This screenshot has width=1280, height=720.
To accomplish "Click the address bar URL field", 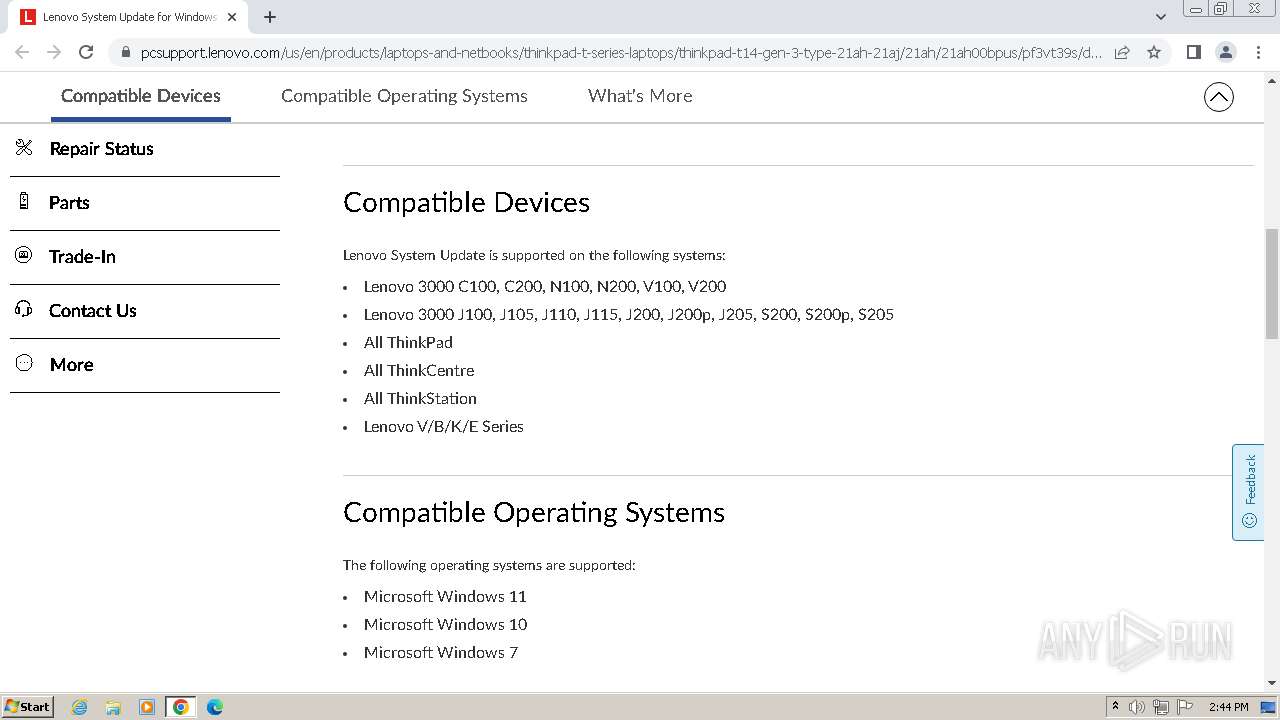I will coord(620,52).
